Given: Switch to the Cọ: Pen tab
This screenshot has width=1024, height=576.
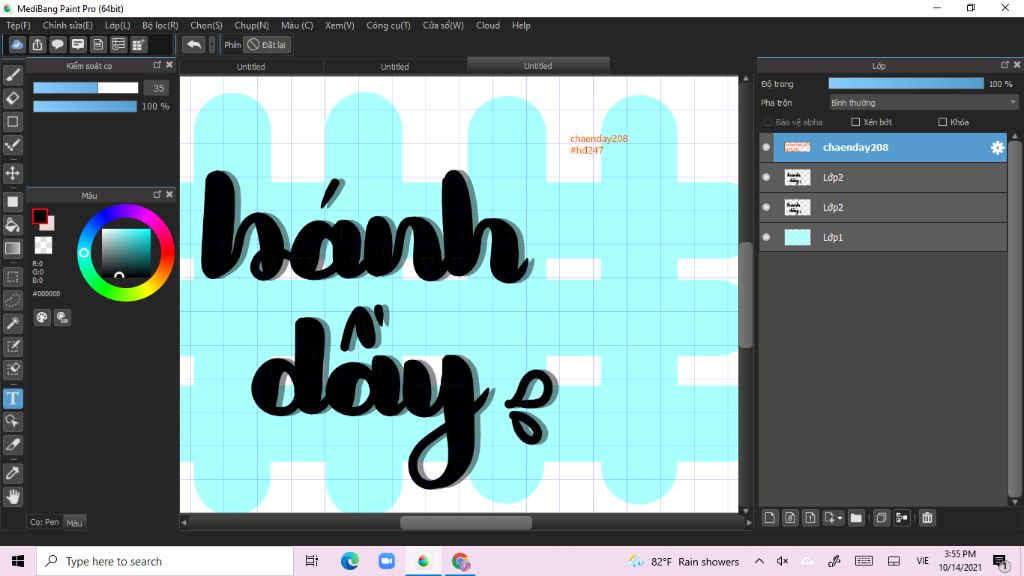Looking at the screenshot, I should tap(44, 522).
